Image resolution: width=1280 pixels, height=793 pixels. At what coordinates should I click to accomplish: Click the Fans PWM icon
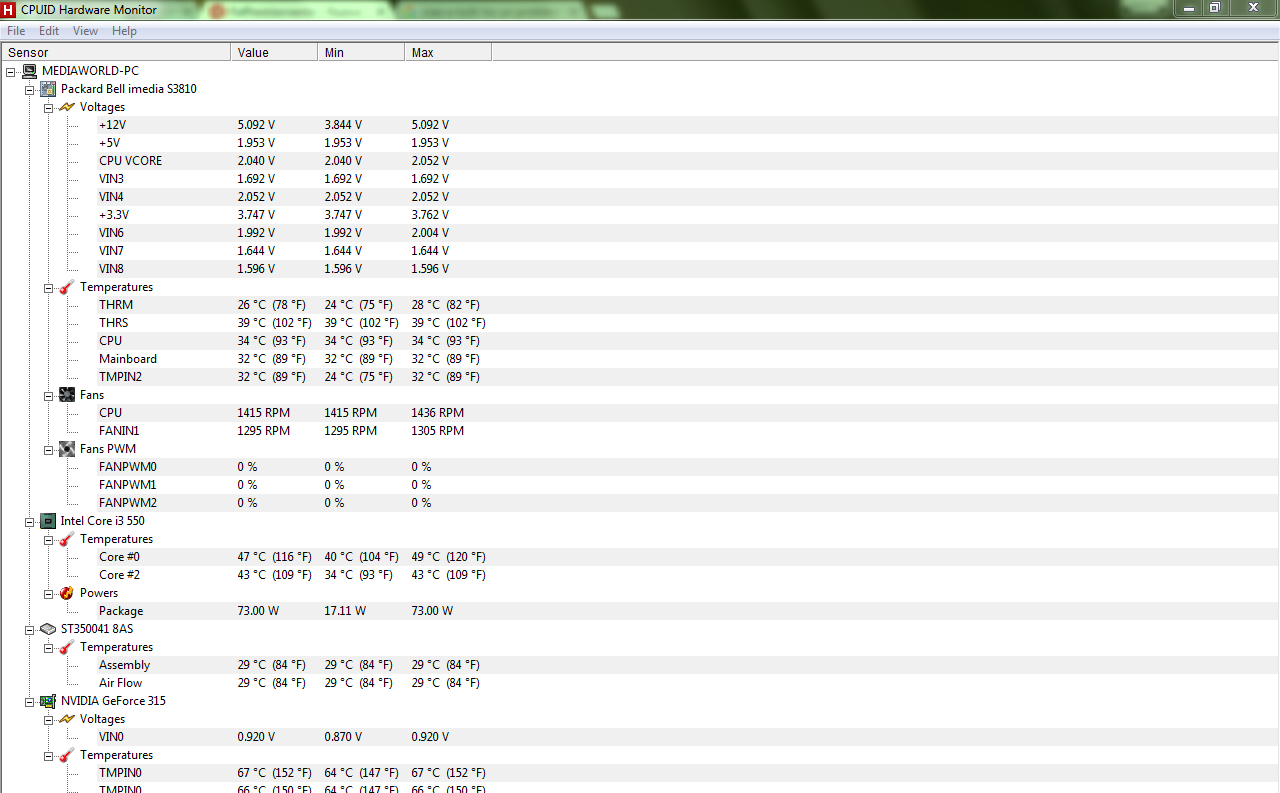coord(67,449)
